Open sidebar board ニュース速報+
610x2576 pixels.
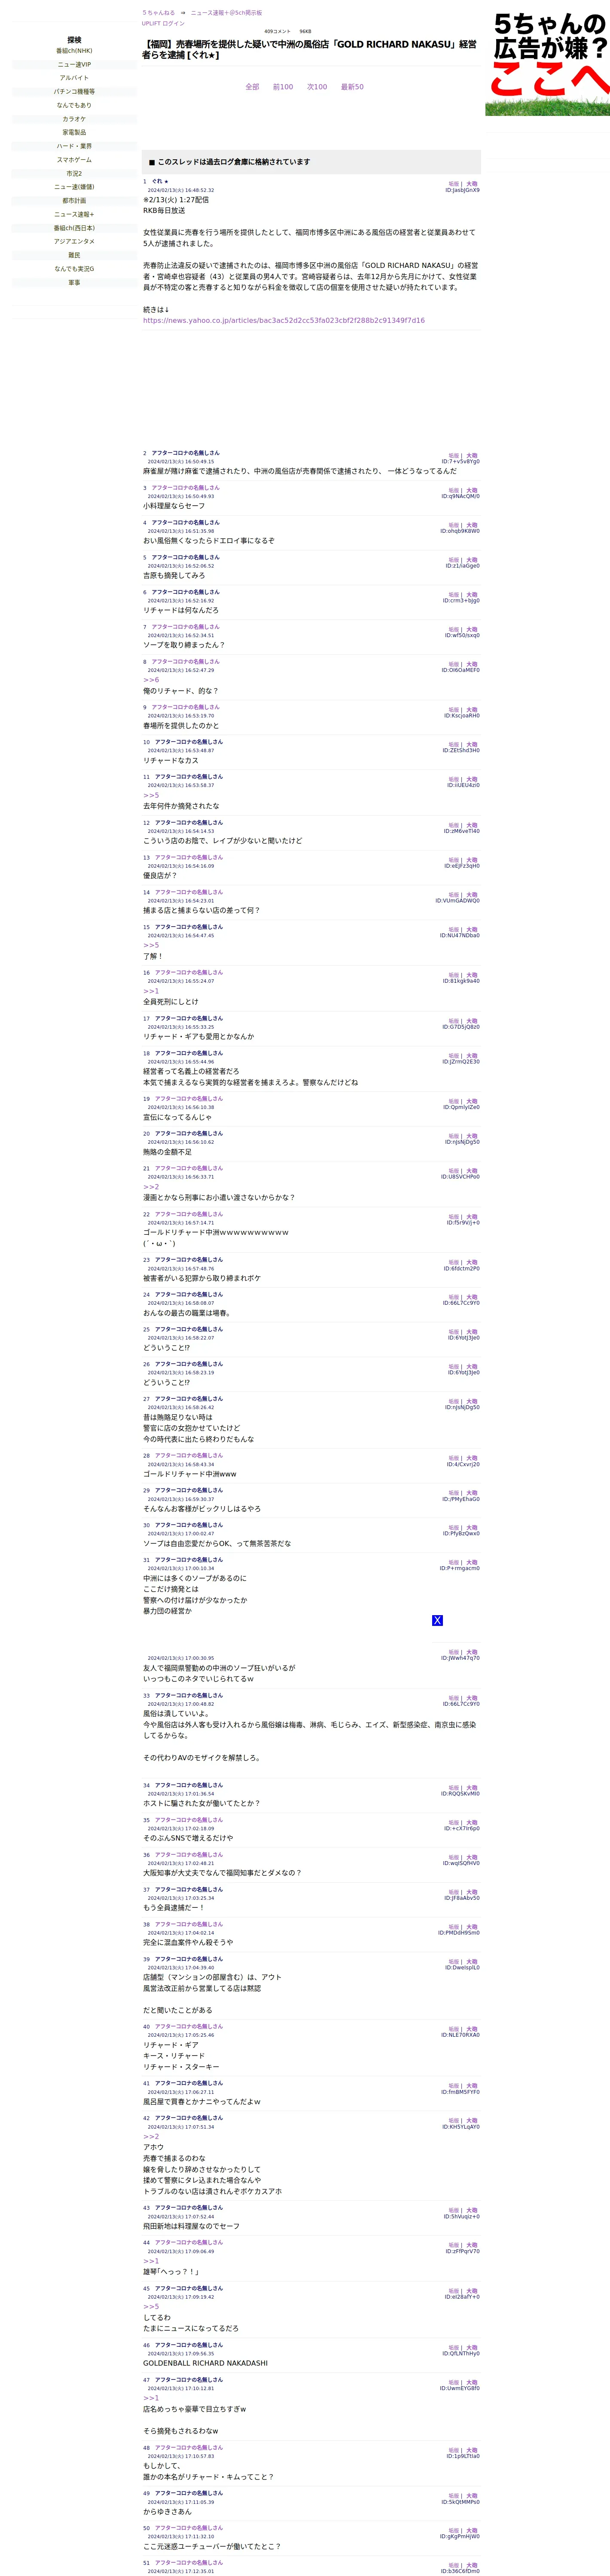[x=74, y=214]
